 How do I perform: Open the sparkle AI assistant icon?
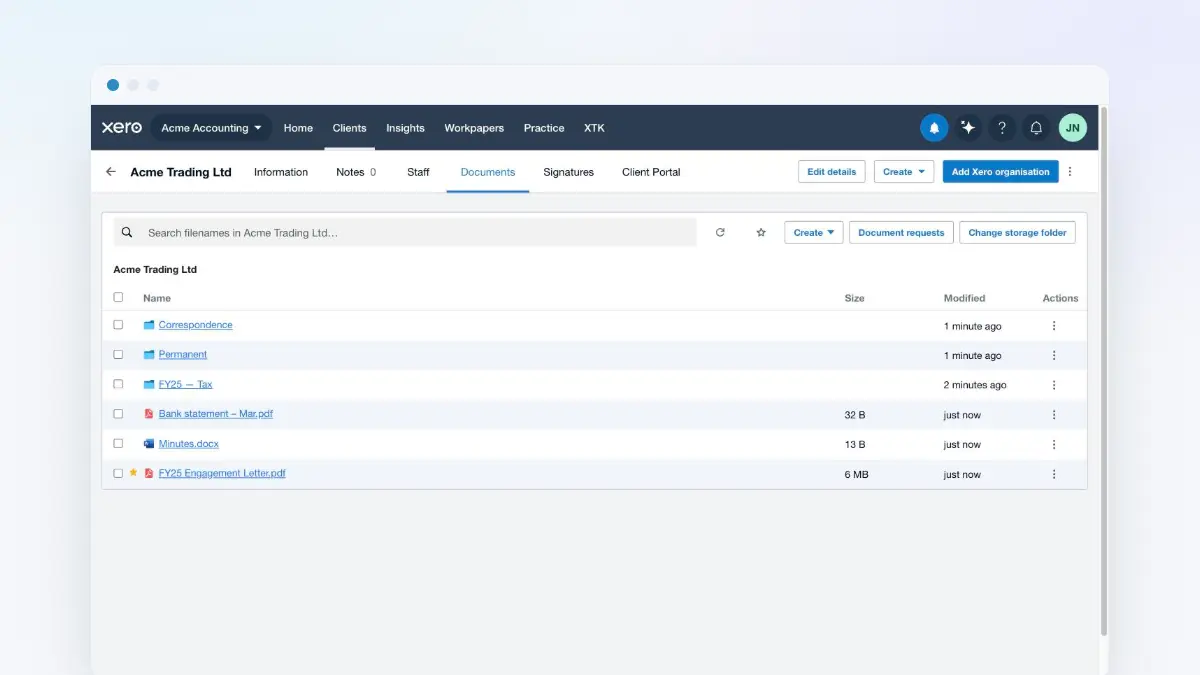tap(968, 128)
